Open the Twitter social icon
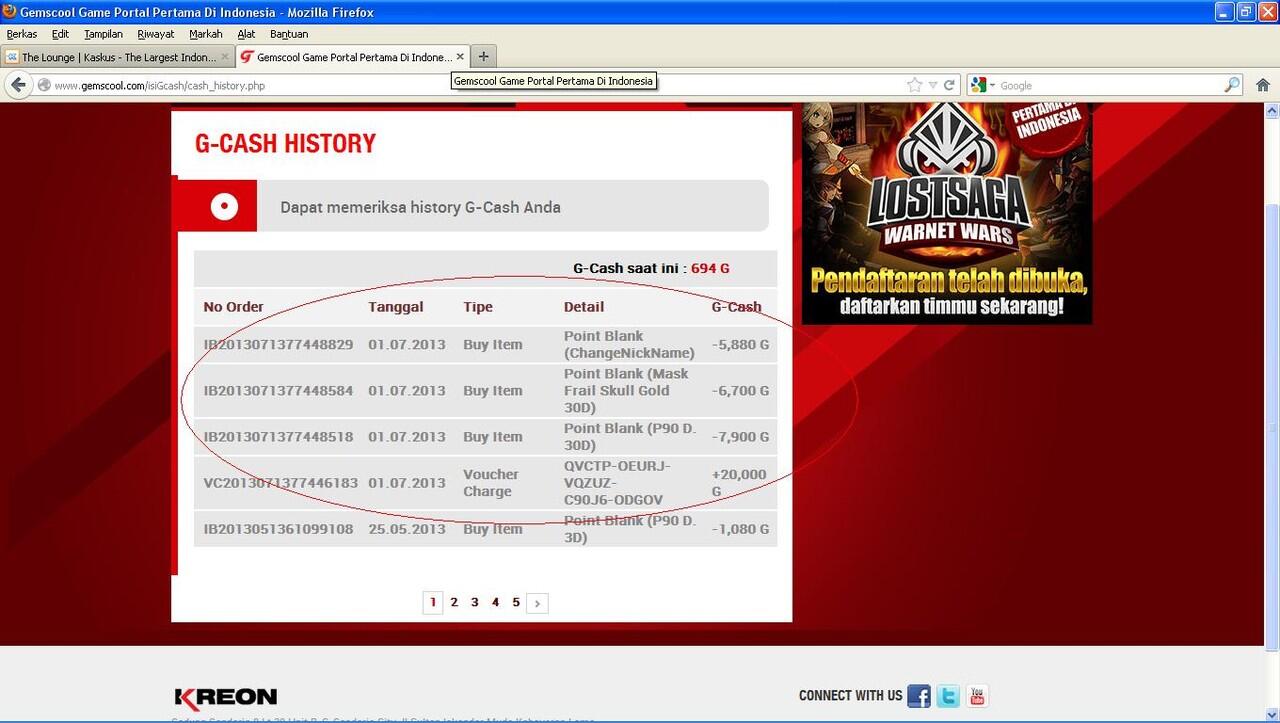Screen dimensions: 1280x723 pyautogui.click(x=948, y=696)
